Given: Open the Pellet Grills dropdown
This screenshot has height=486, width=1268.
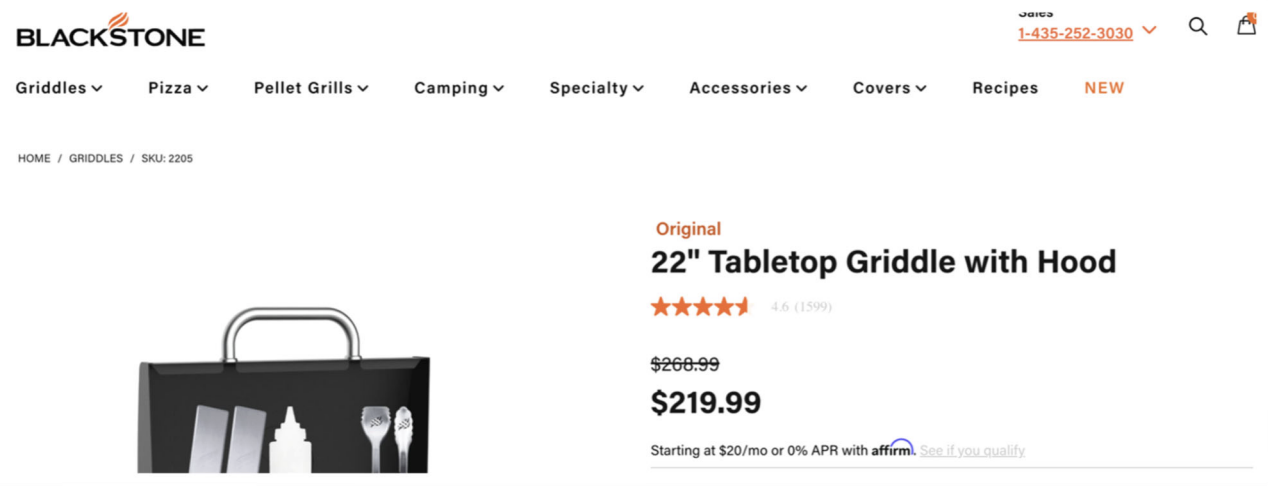Looking at the screenshot, I should 311,88.
